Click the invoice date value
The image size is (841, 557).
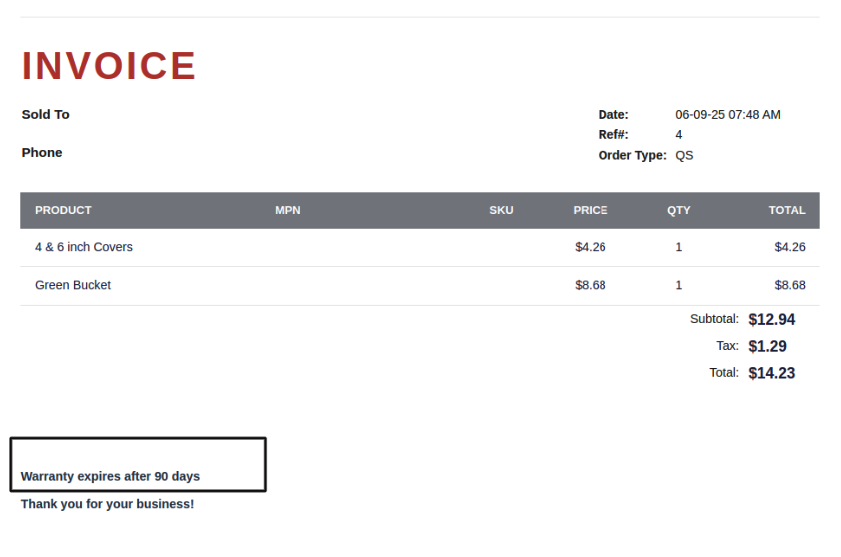coord(727,114)
